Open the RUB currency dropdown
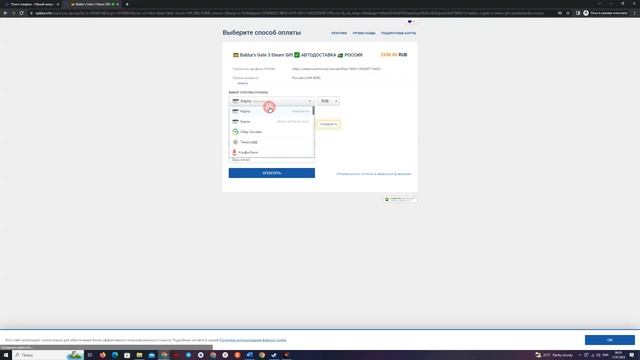This screenshot has width=640, height=360. point(329,101)
